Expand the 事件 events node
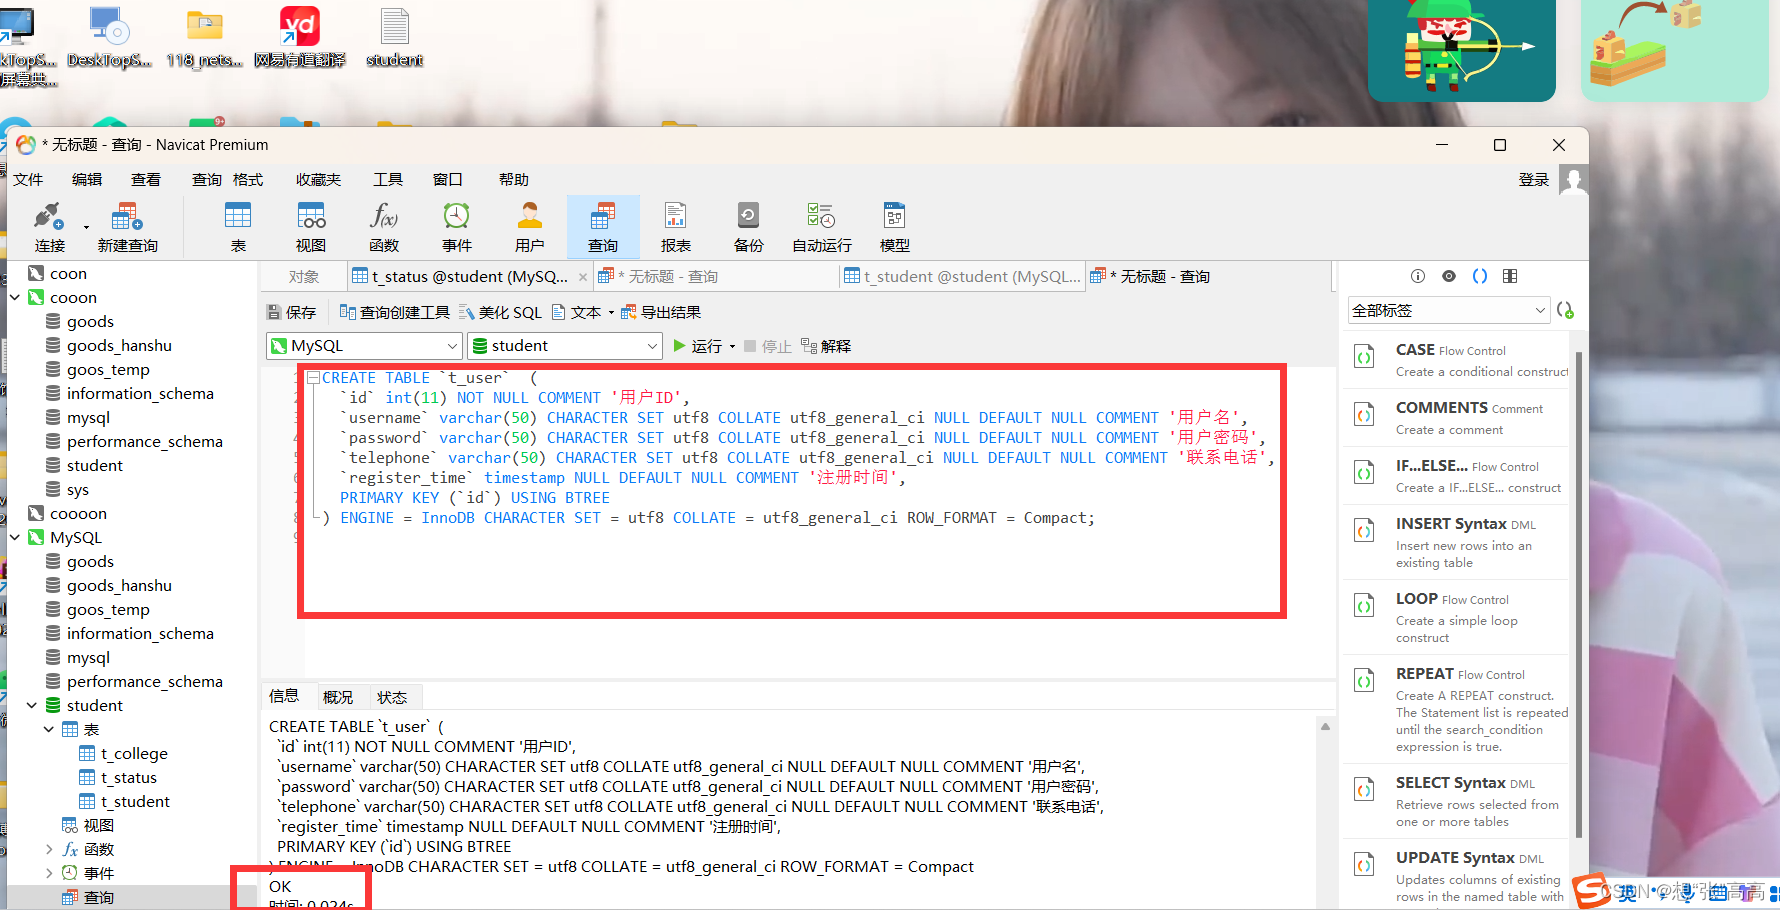The width and height of the screenshot is (1780, 910). [x=49, y=873]
